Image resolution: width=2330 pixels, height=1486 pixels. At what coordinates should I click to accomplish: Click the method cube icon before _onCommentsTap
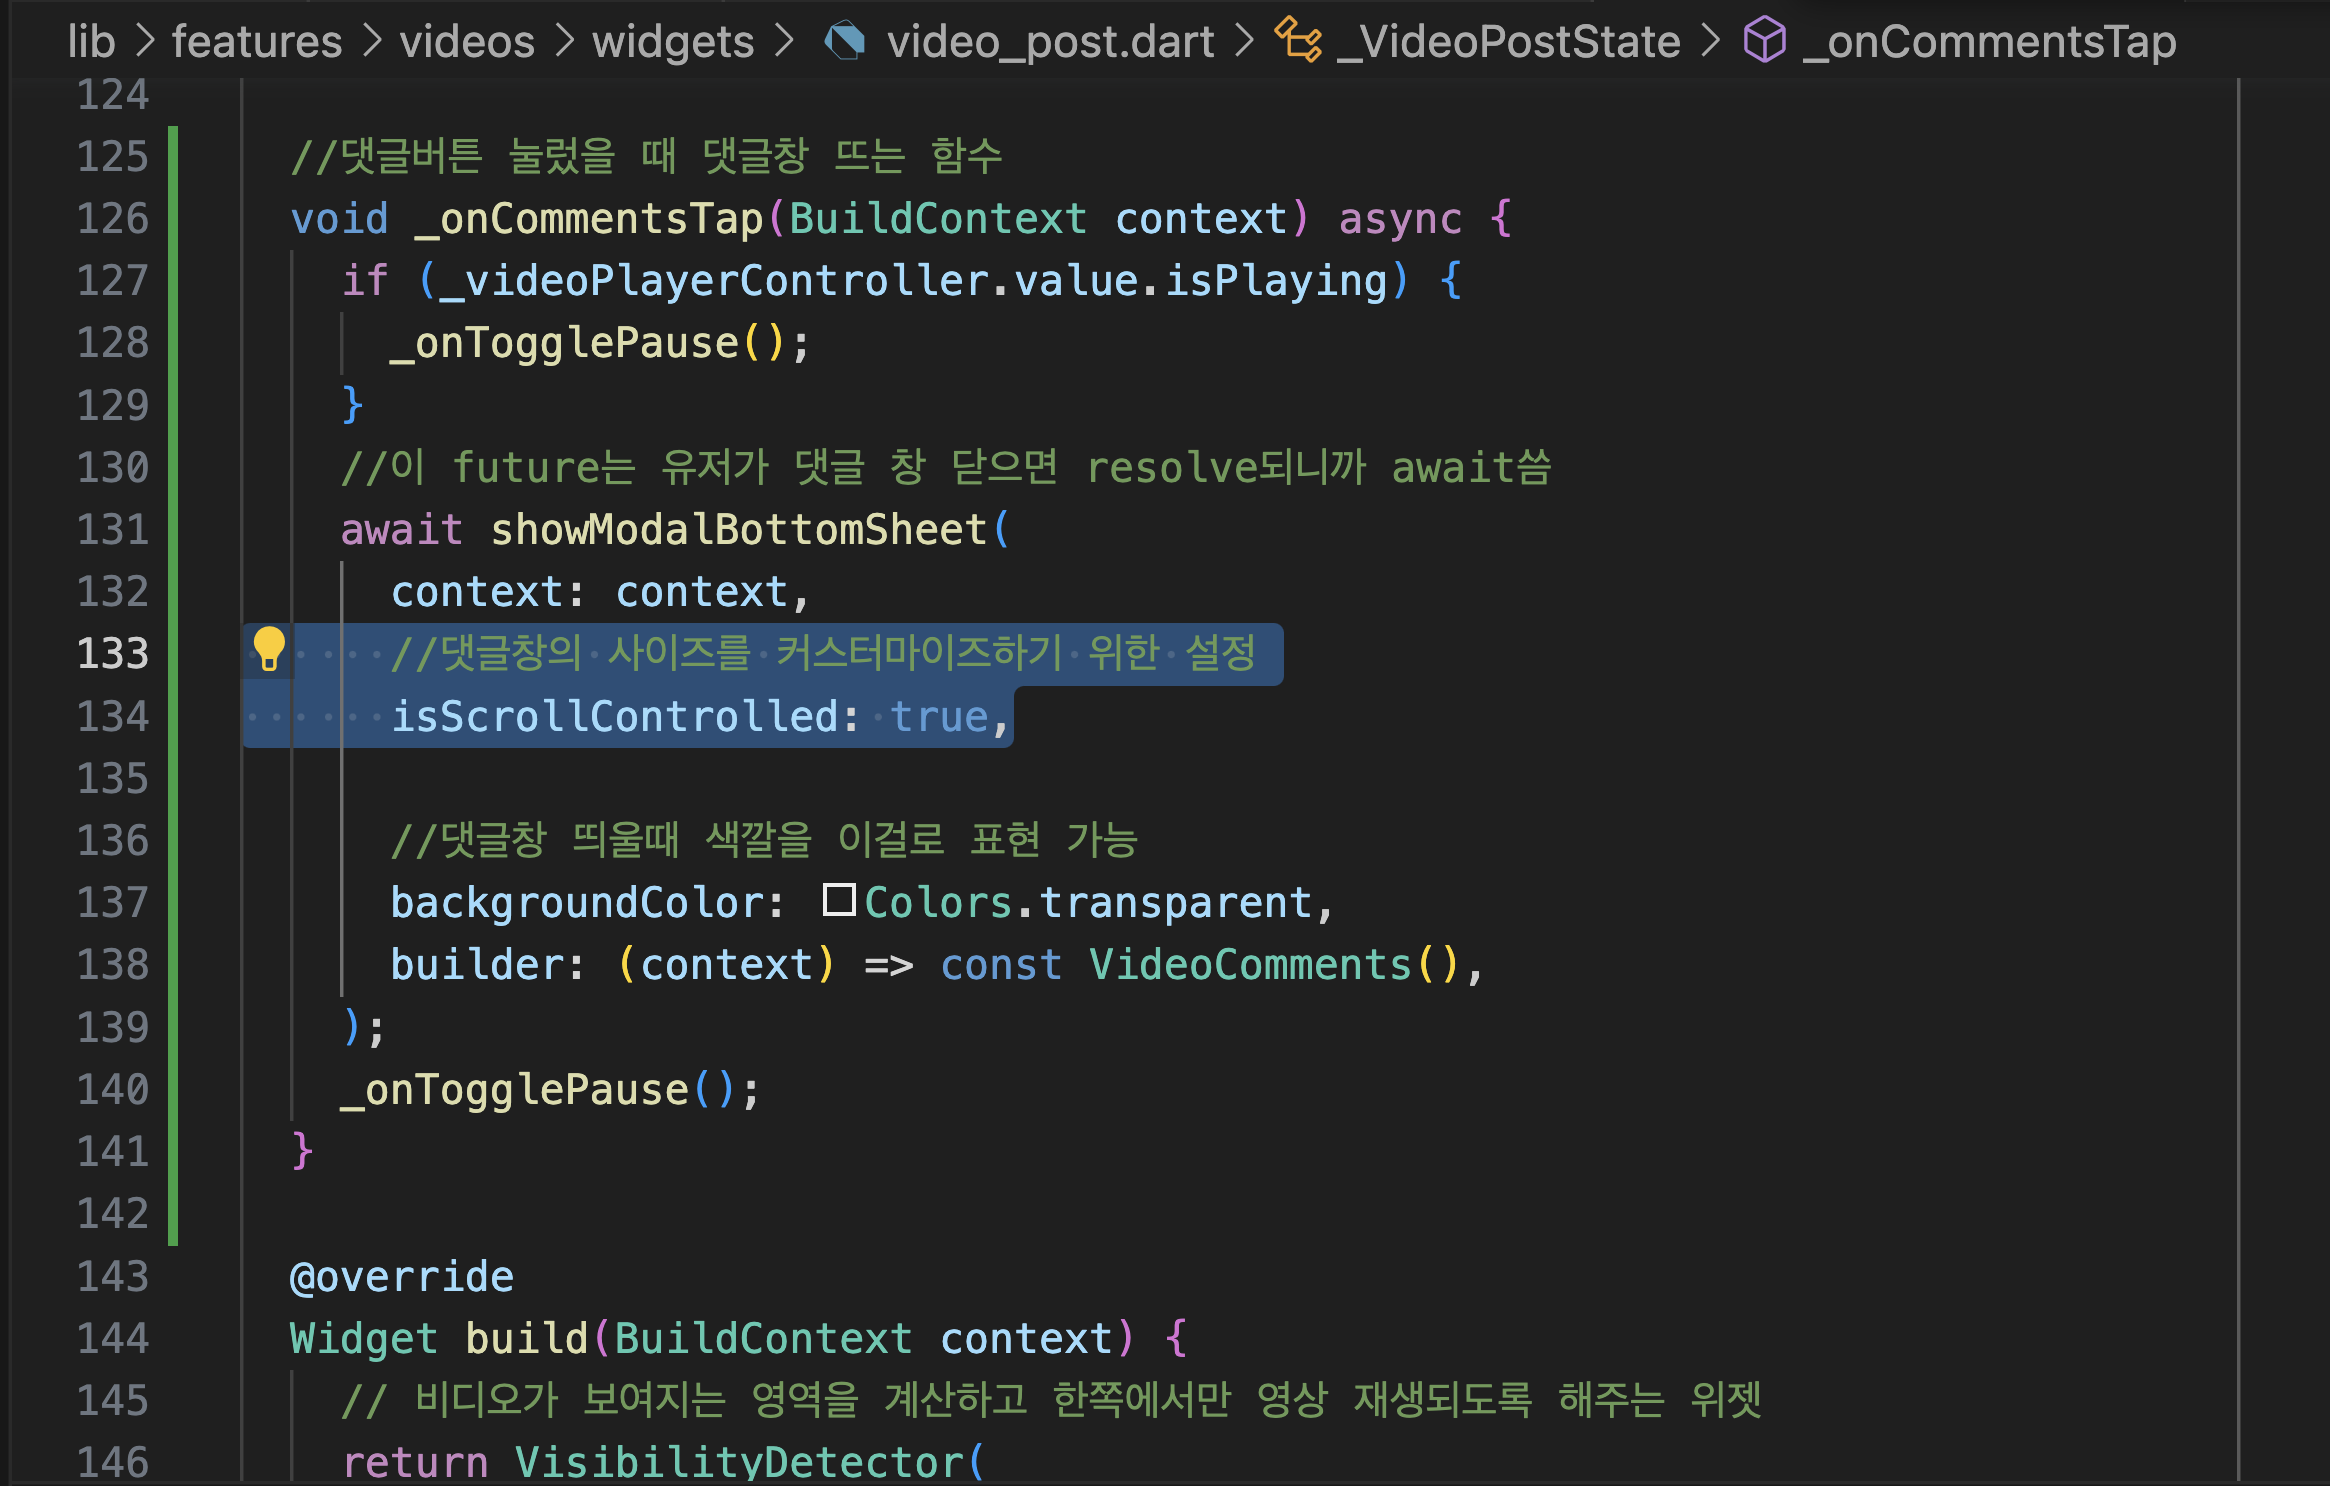click(1765, 40)
